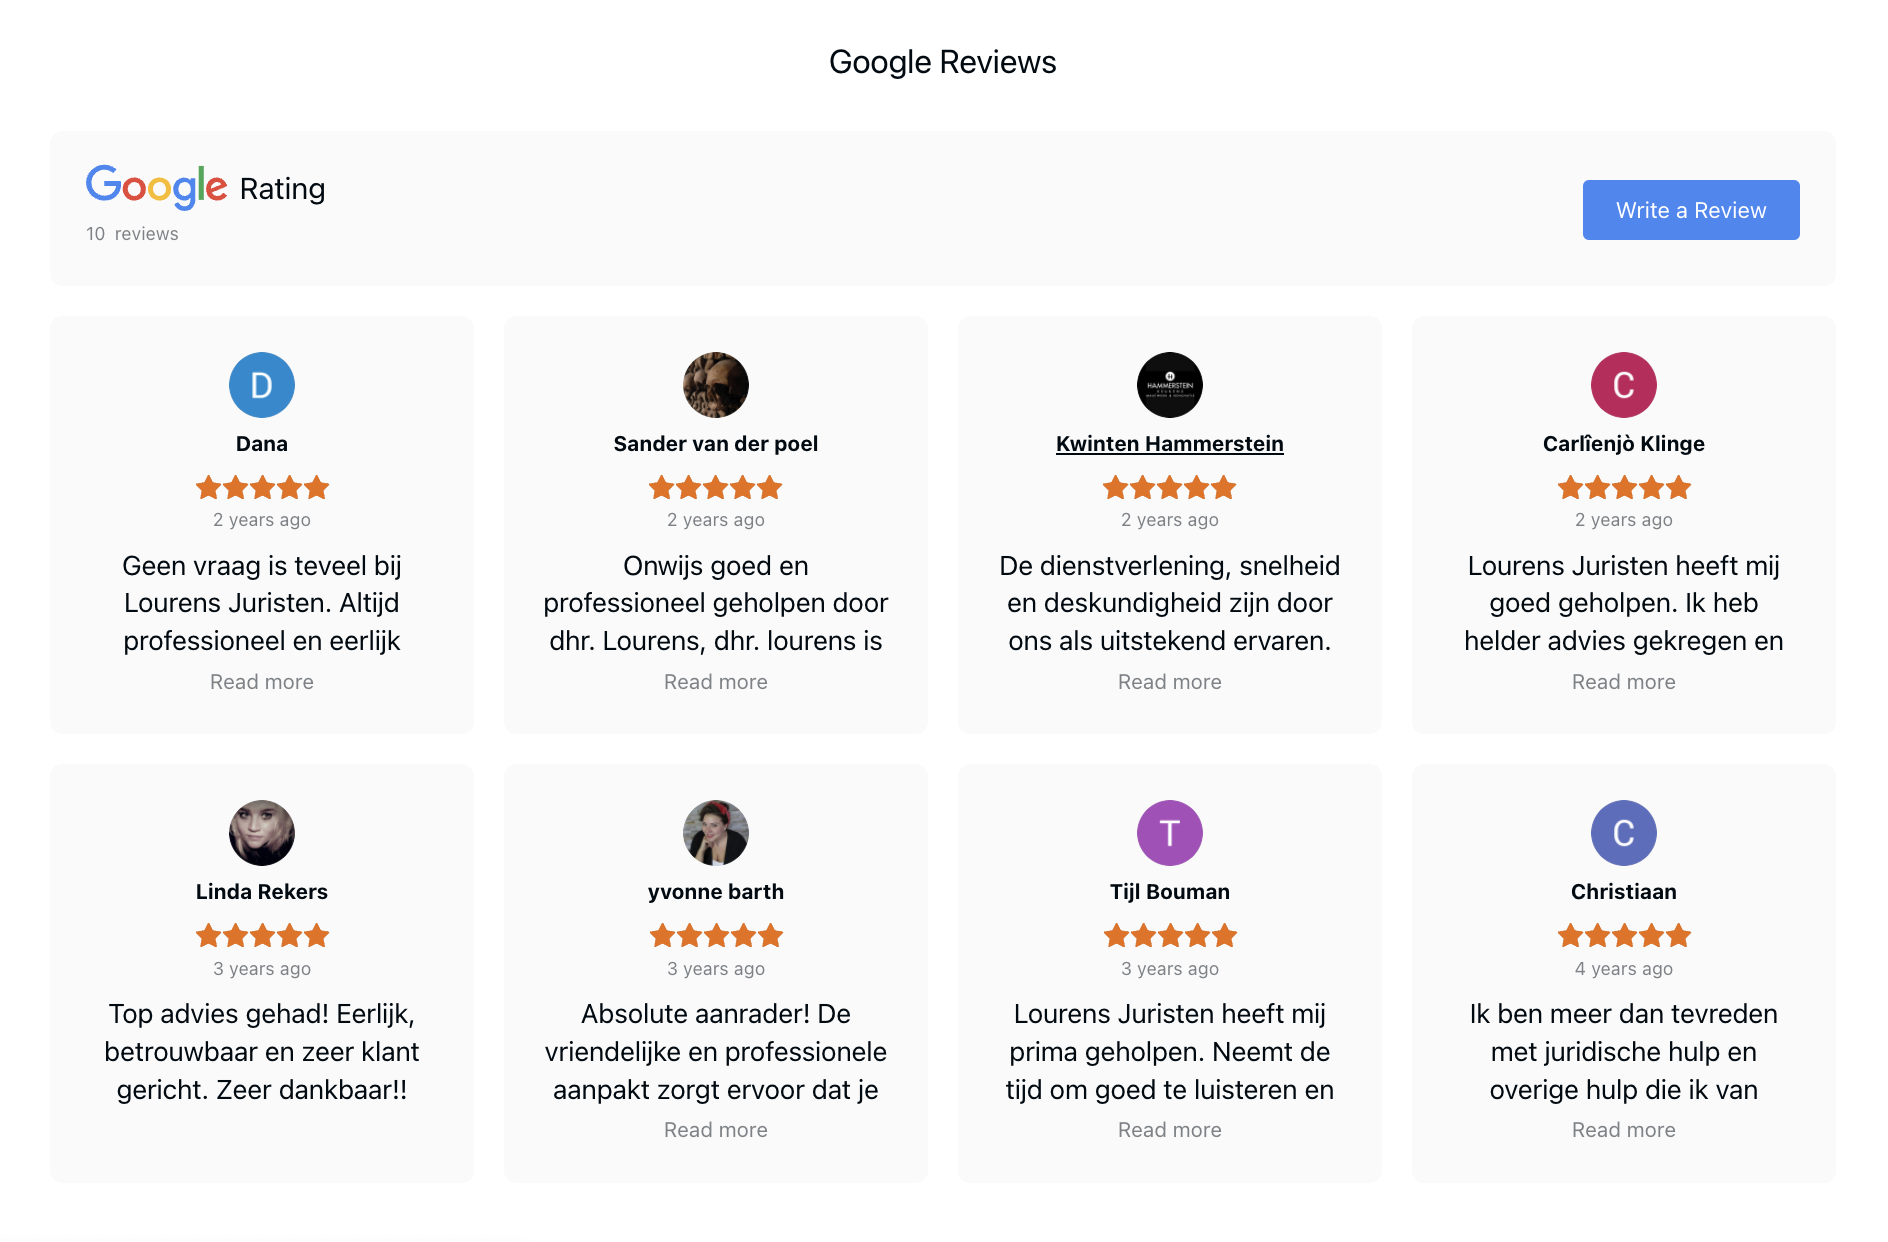1888x1242 pixels.
Task: Expand Dana's review with Read more
Action: [x=262, y=682]
